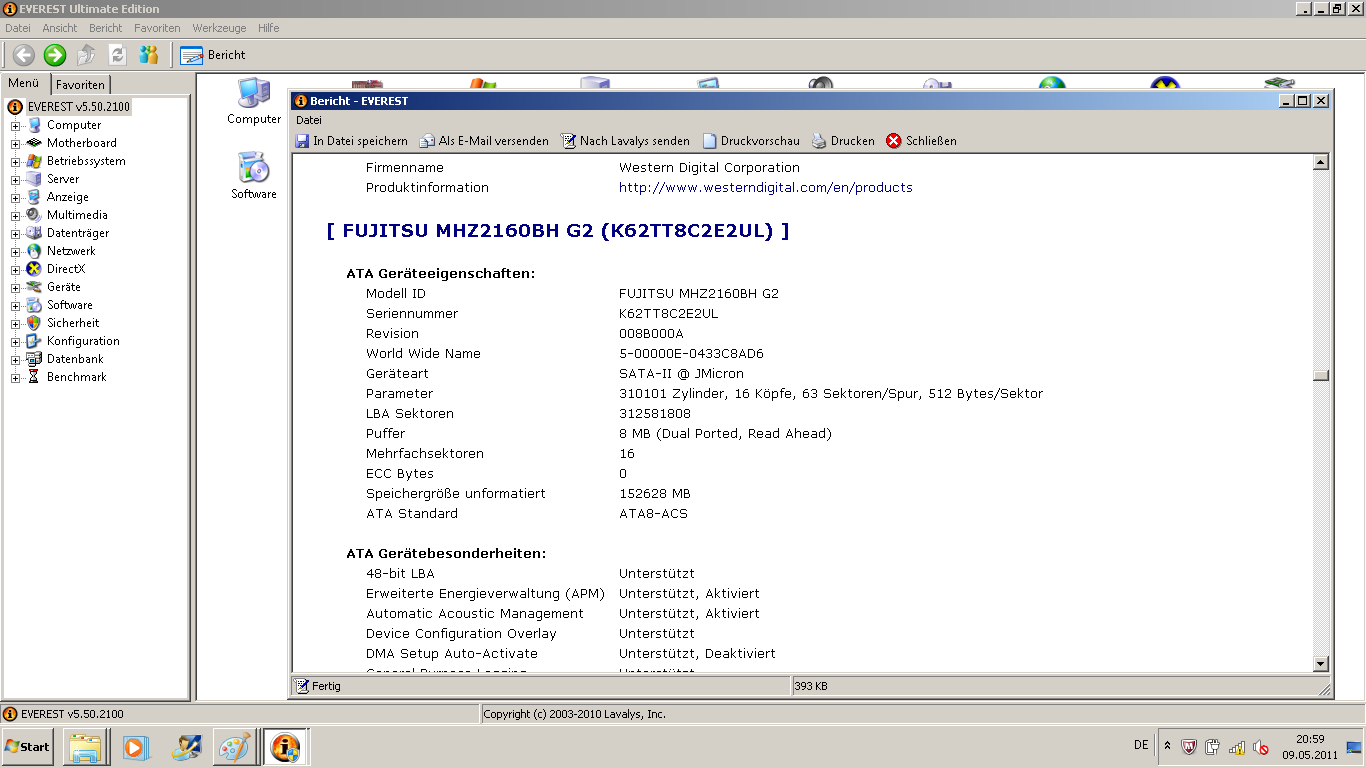Click Nach Lavalys senden

625,141
